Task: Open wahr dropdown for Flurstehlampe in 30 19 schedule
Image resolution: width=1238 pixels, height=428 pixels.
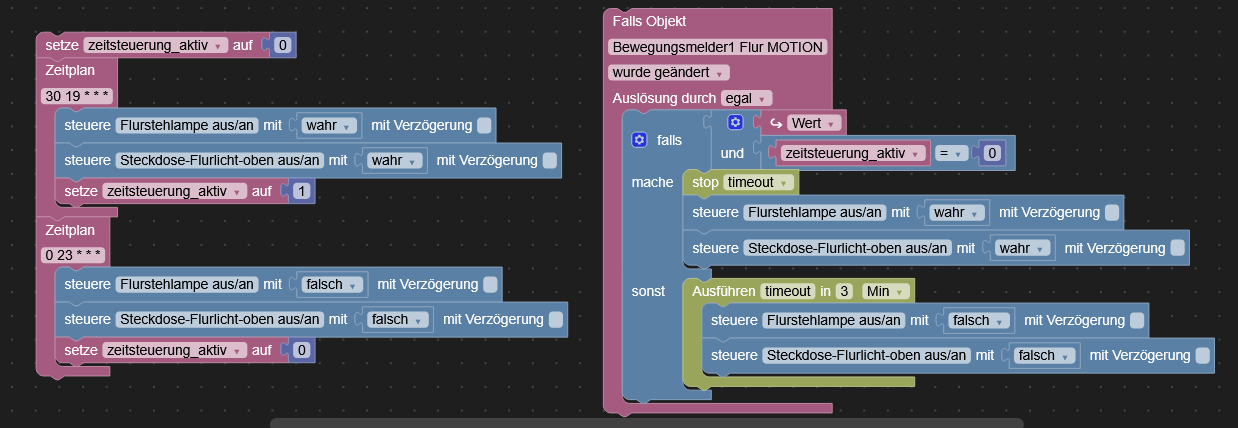Action: coord(330,126)
